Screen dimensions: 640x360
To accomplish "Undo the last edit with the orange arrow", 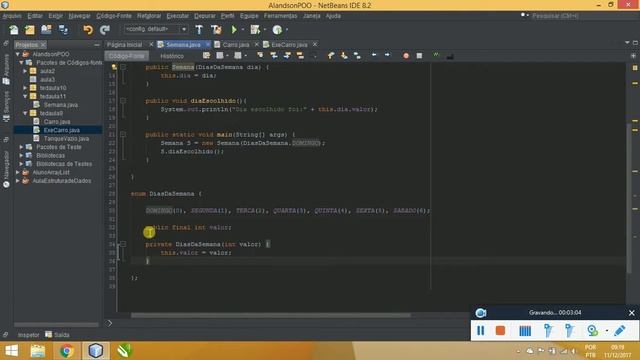I will click(88, 29).
